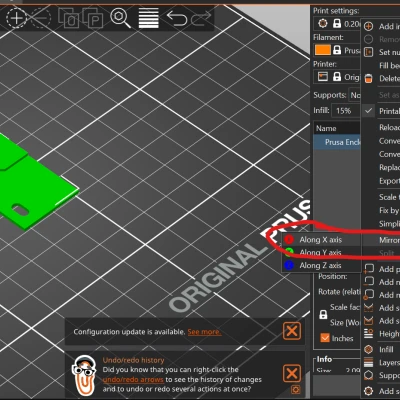Screen dimensions: 400x400
Task: Choose Scale entry in context menu
Action: click(x=381, y=197)
